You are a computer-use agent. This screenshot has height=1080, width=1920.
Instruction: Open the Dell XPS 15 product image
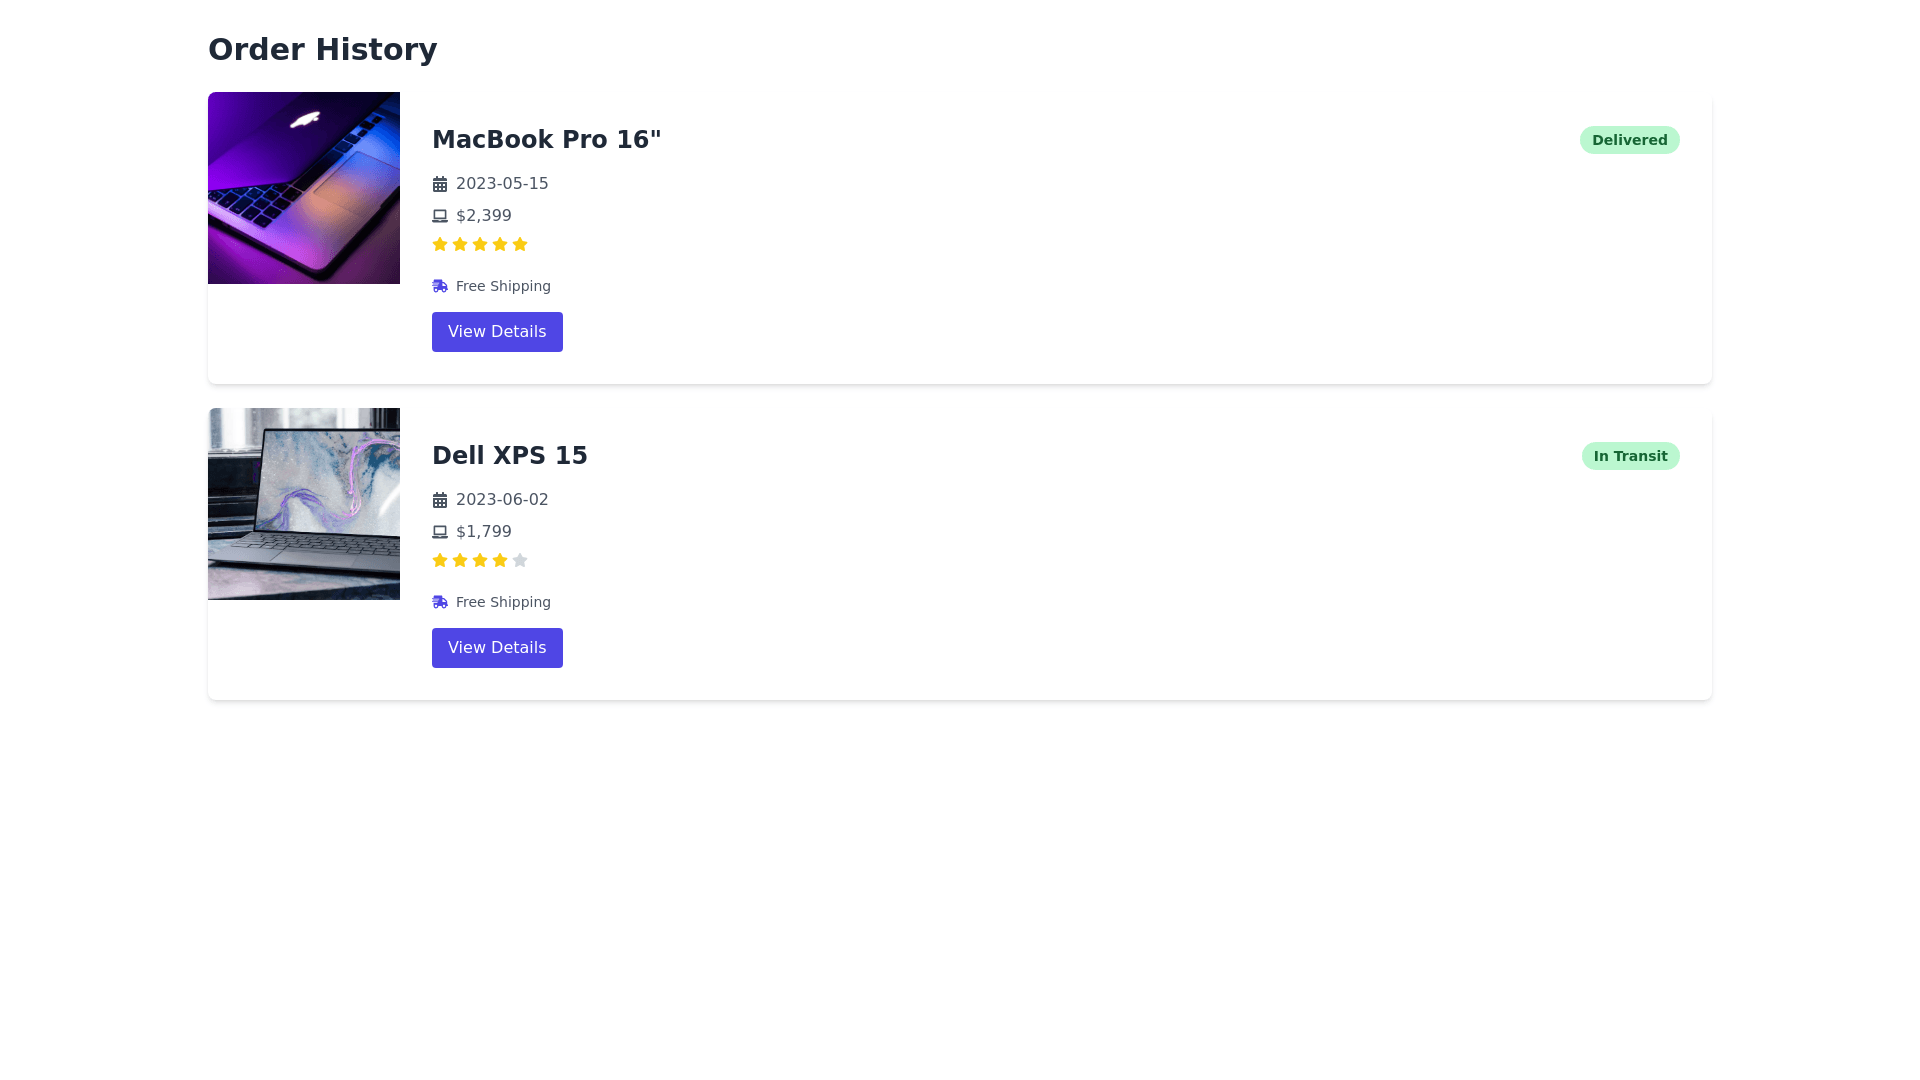pyautogui.click(x=304, y=504)
